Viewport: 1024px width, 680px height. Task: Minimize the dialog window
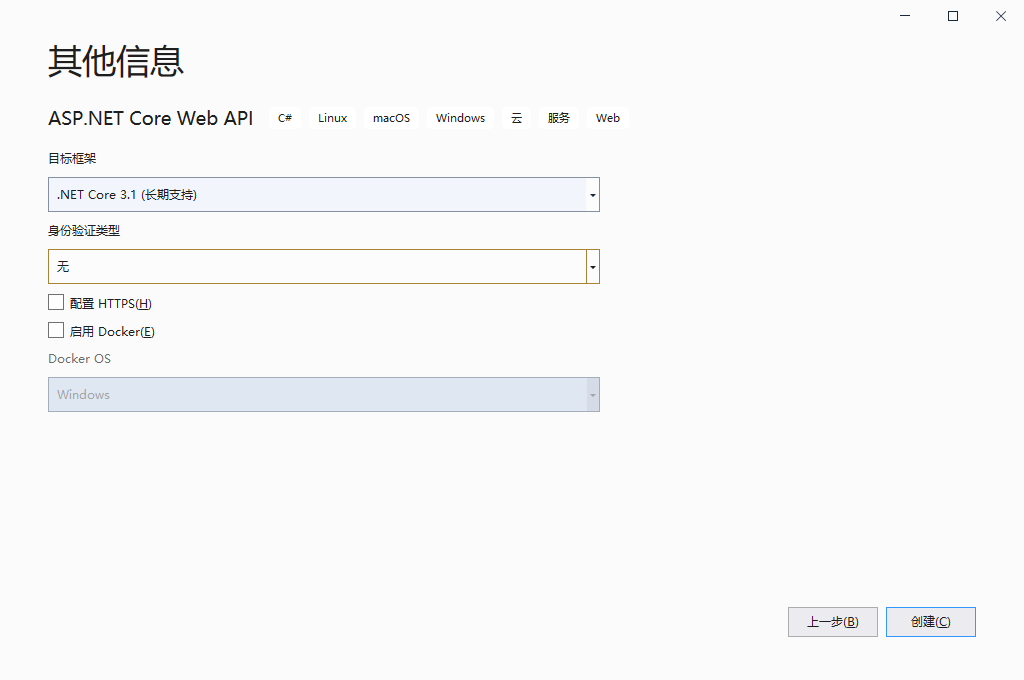coord(905,16)
